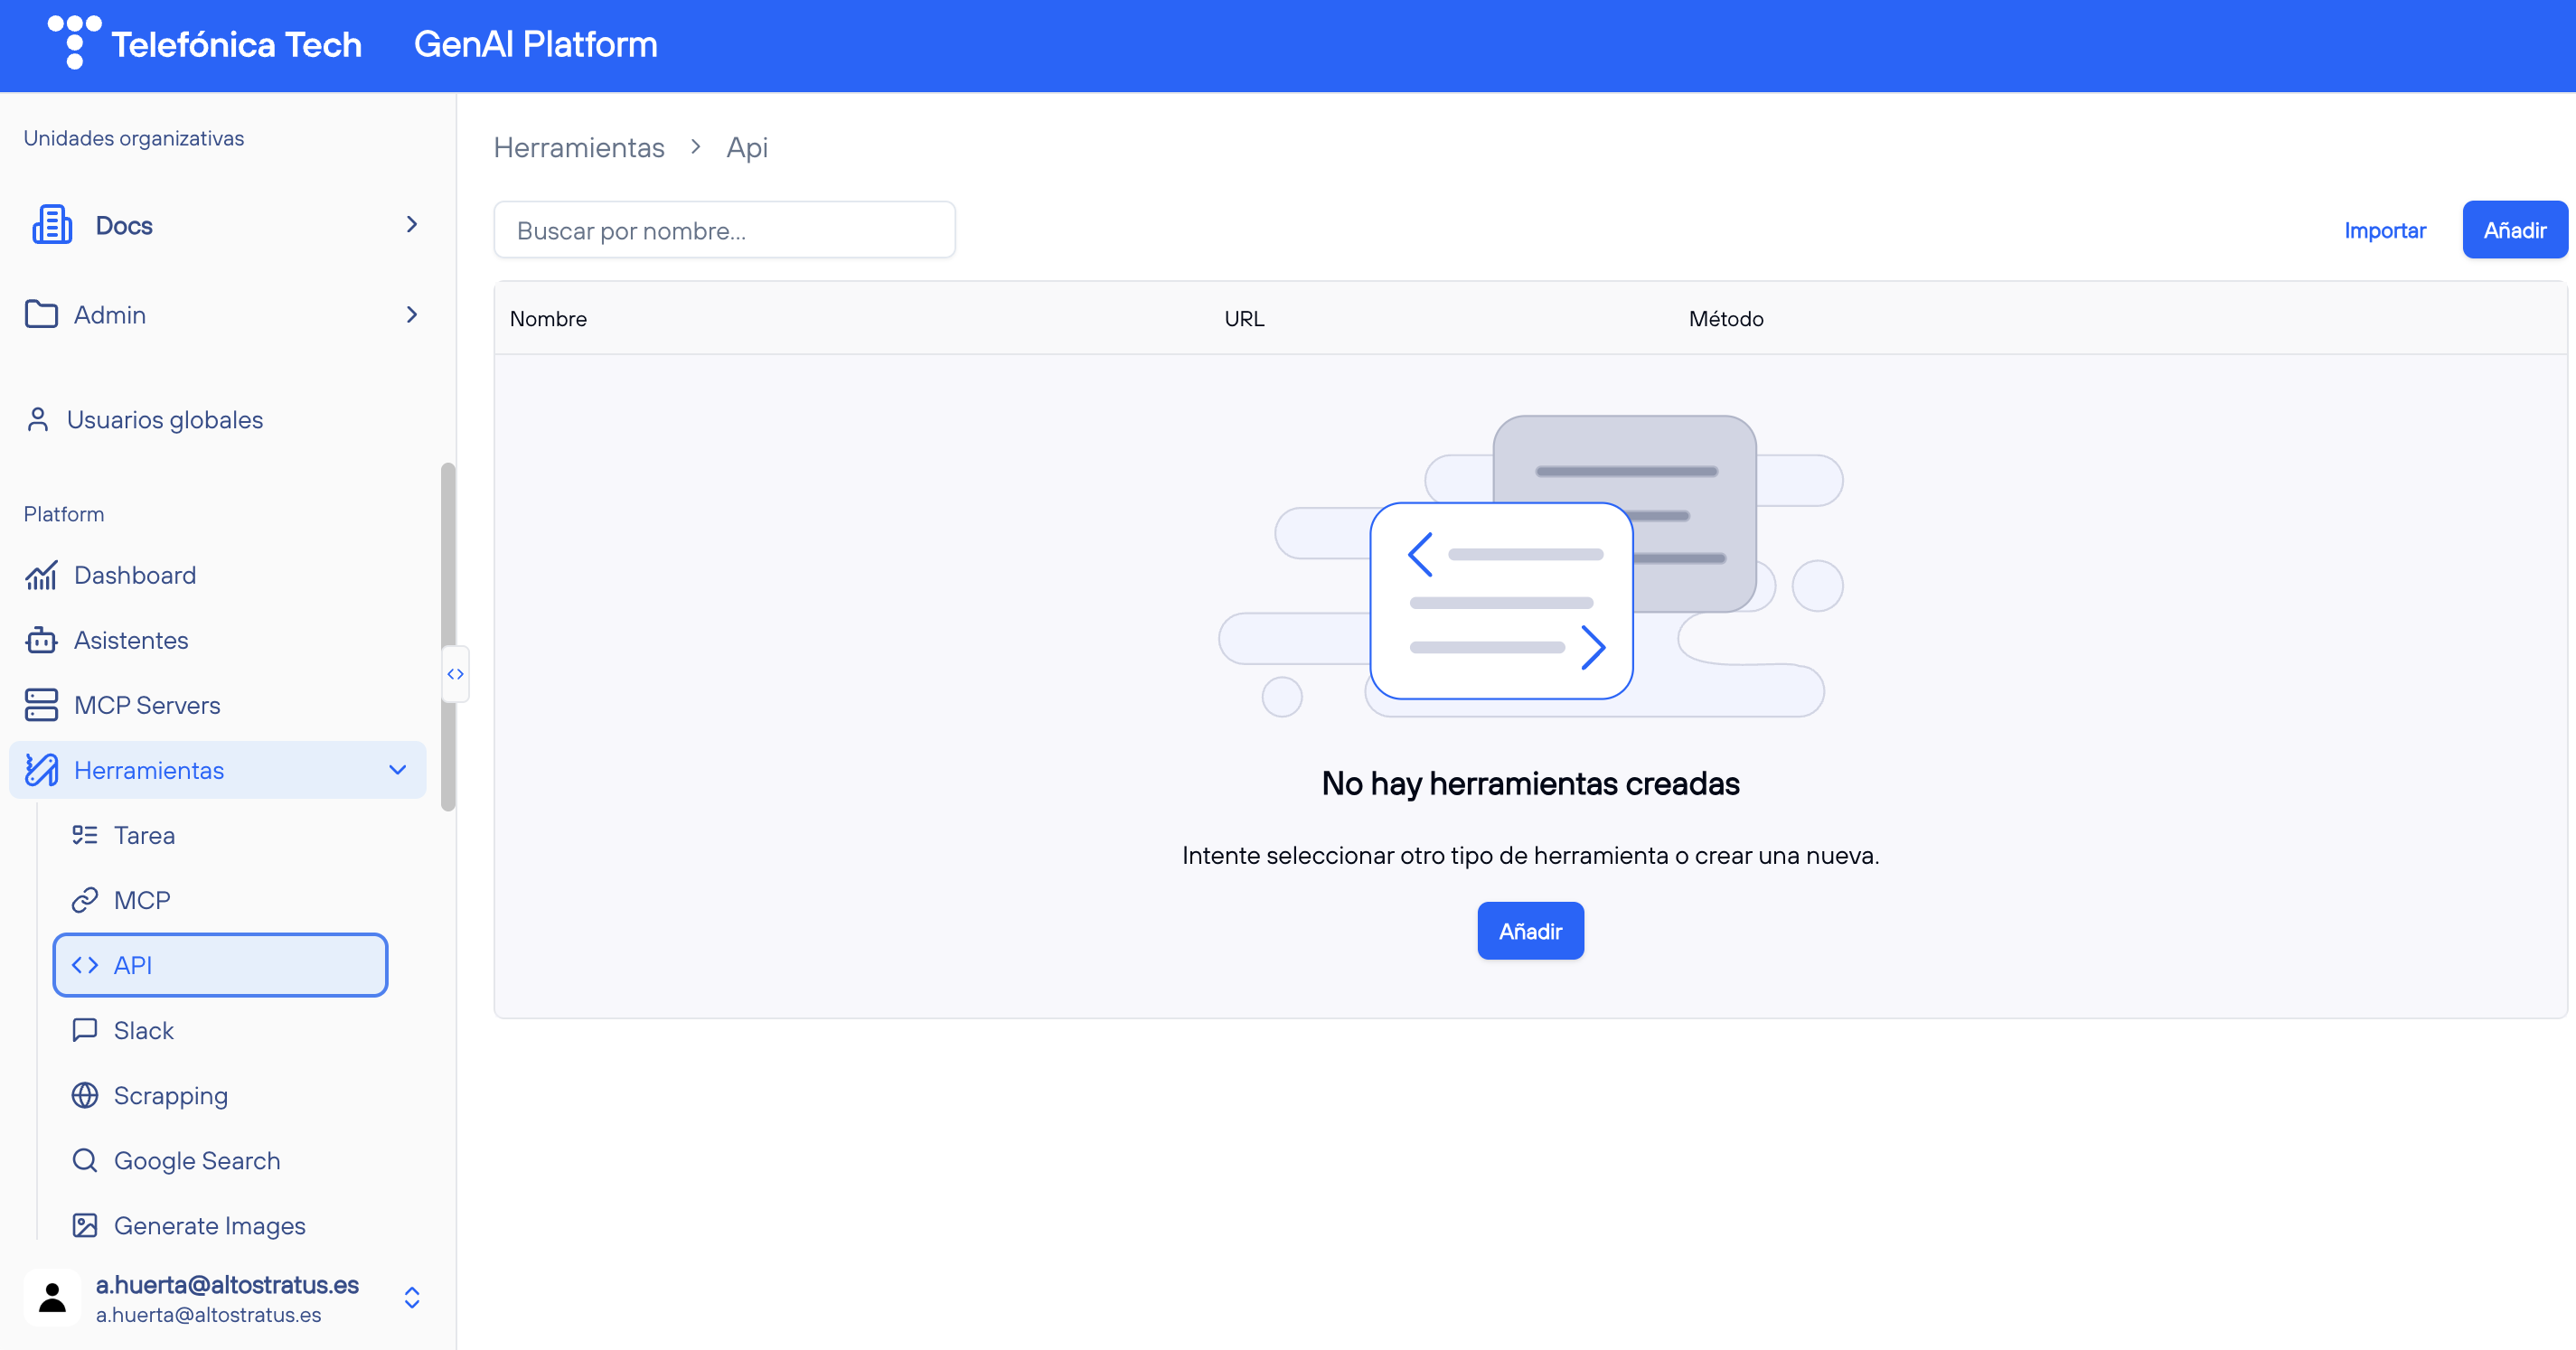Image resolution: width=2576 pixels, height=1350 pixels.
Task: Click the Scrapping globe icon
Action: [85, 1095]
